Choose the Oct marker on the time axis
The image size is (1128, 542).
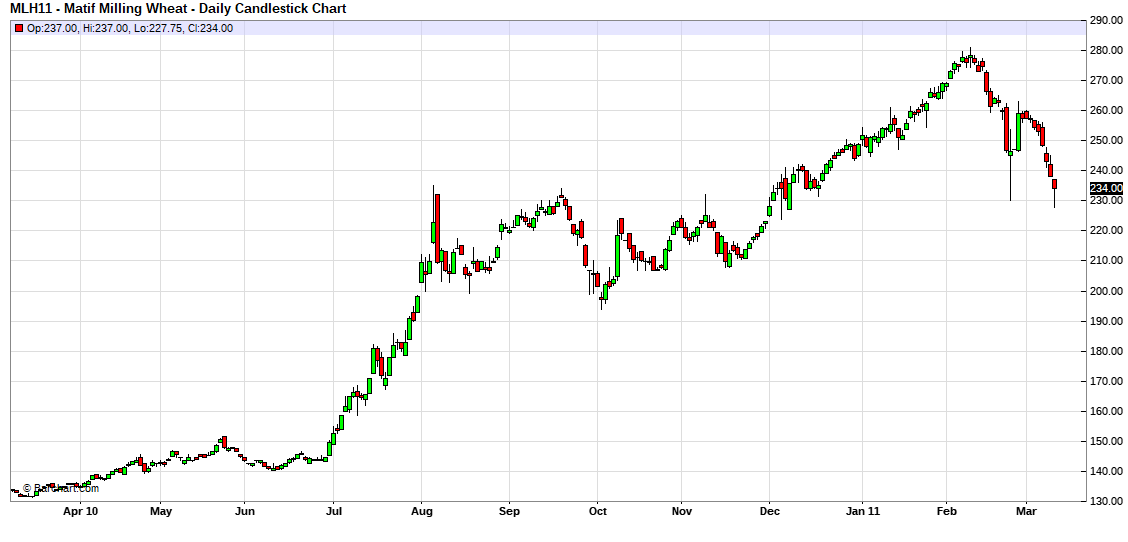point(597,511)
